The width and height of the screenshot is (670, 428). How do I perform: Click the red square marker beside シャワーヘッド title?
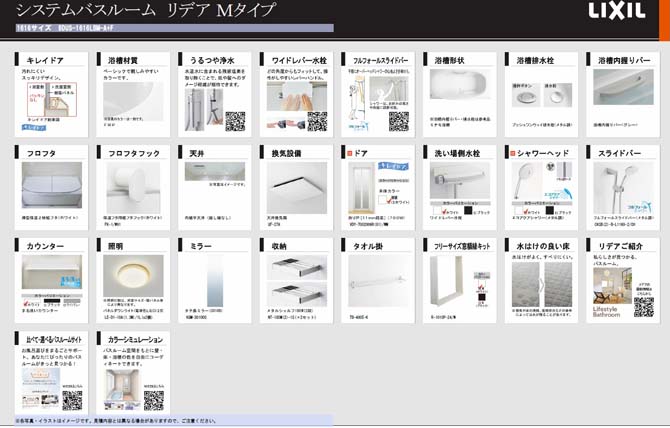(513, 153)
